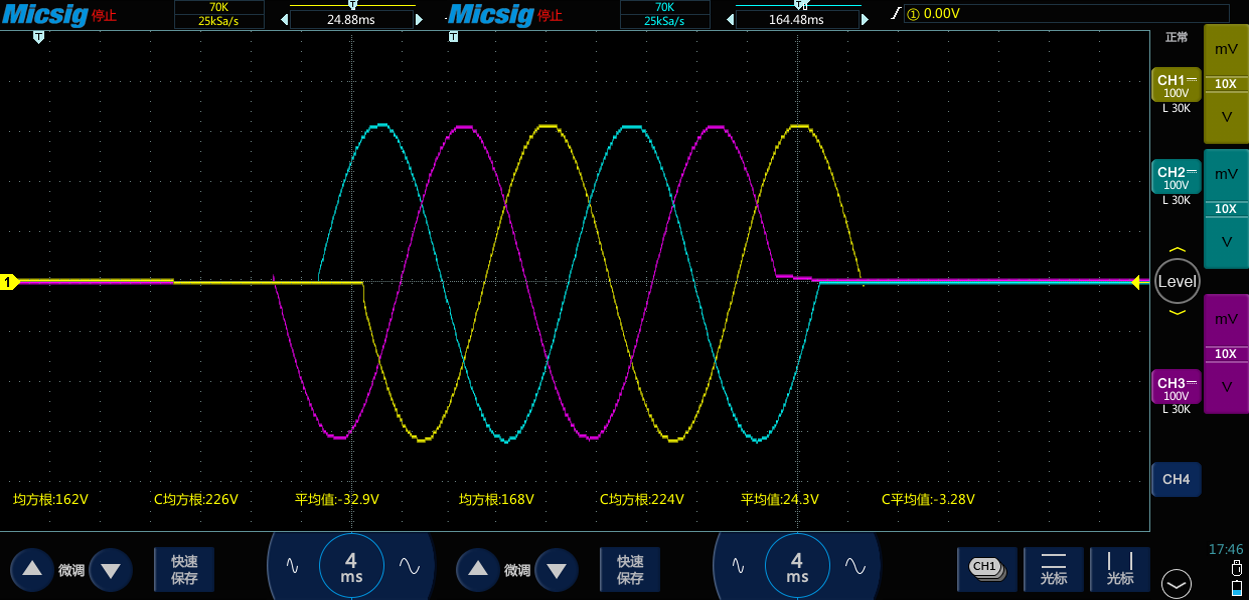Tap the fine-adjust up arrow under 均方根:162V
This screenshot has width=1250, height=600.
tap(32, 569)
